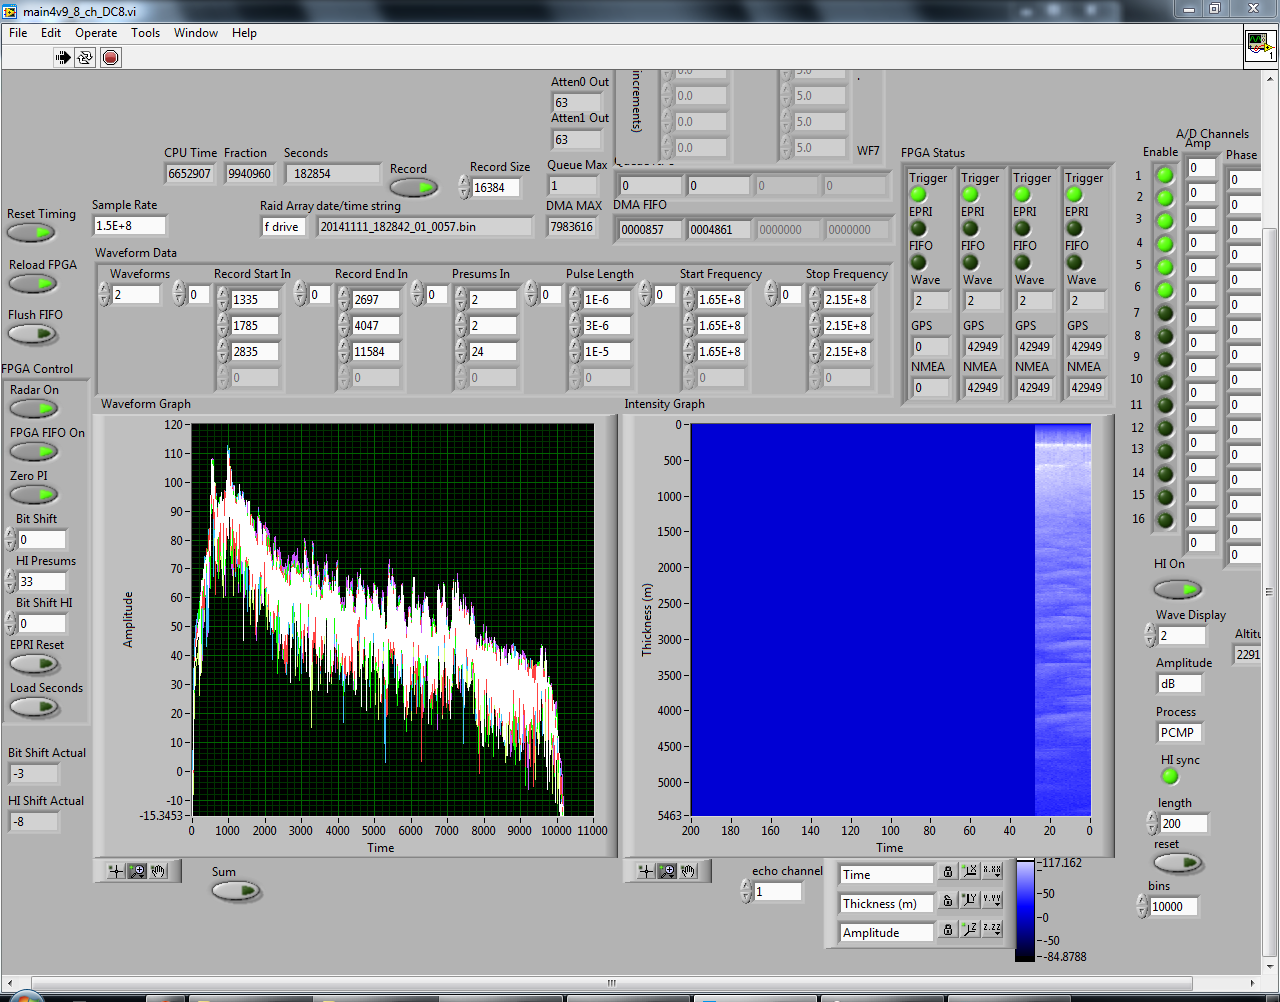Toggle the HI On switch
Screen dimensions: 1280x1002
pos(1177,589)
